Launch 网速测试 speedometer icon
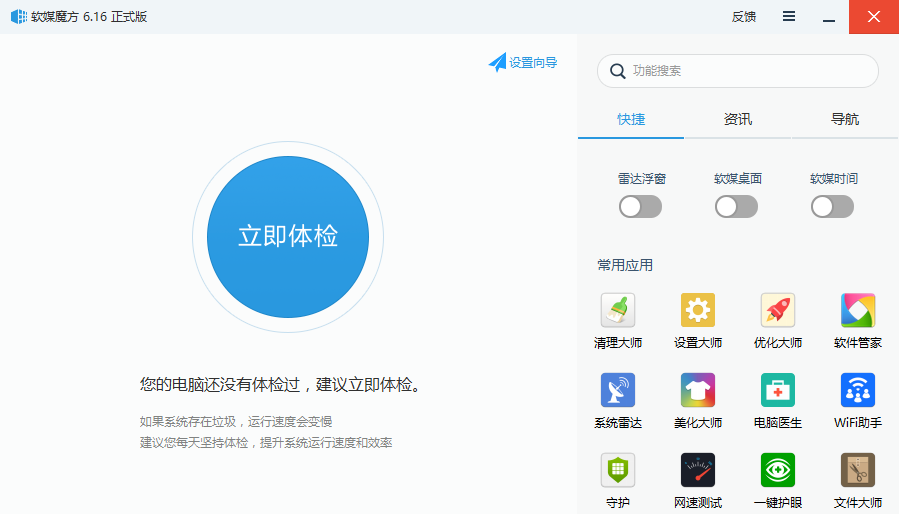The height and width of the screenshot is (514, 899). [698, 470]
